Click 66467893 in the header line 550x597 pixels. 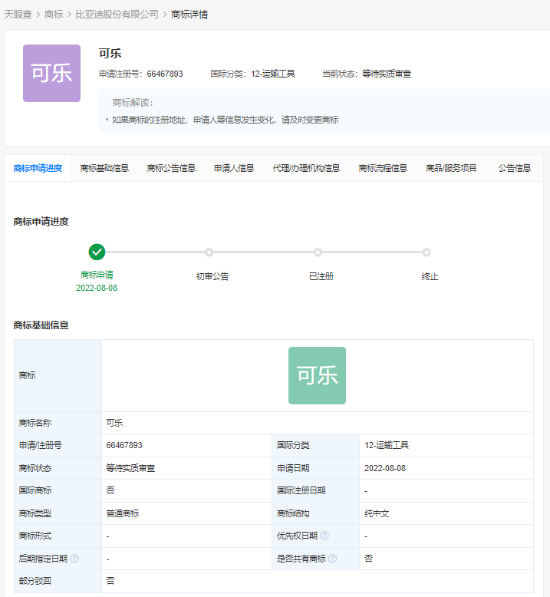(165, 74)
